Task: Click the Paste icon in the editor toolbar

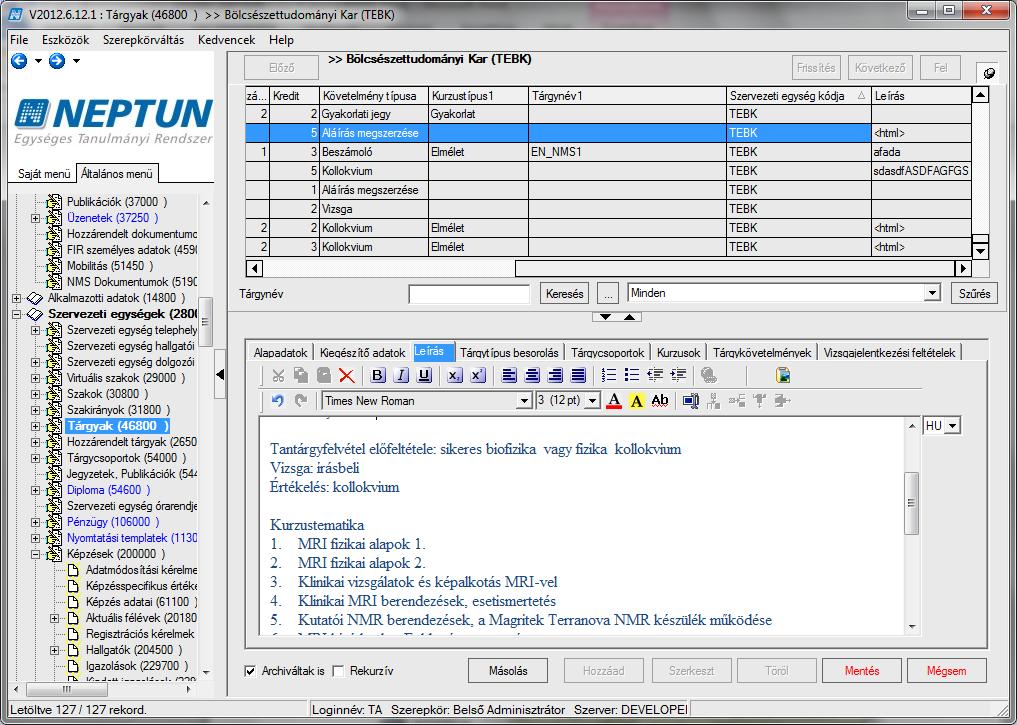Action: pos(324,375)
